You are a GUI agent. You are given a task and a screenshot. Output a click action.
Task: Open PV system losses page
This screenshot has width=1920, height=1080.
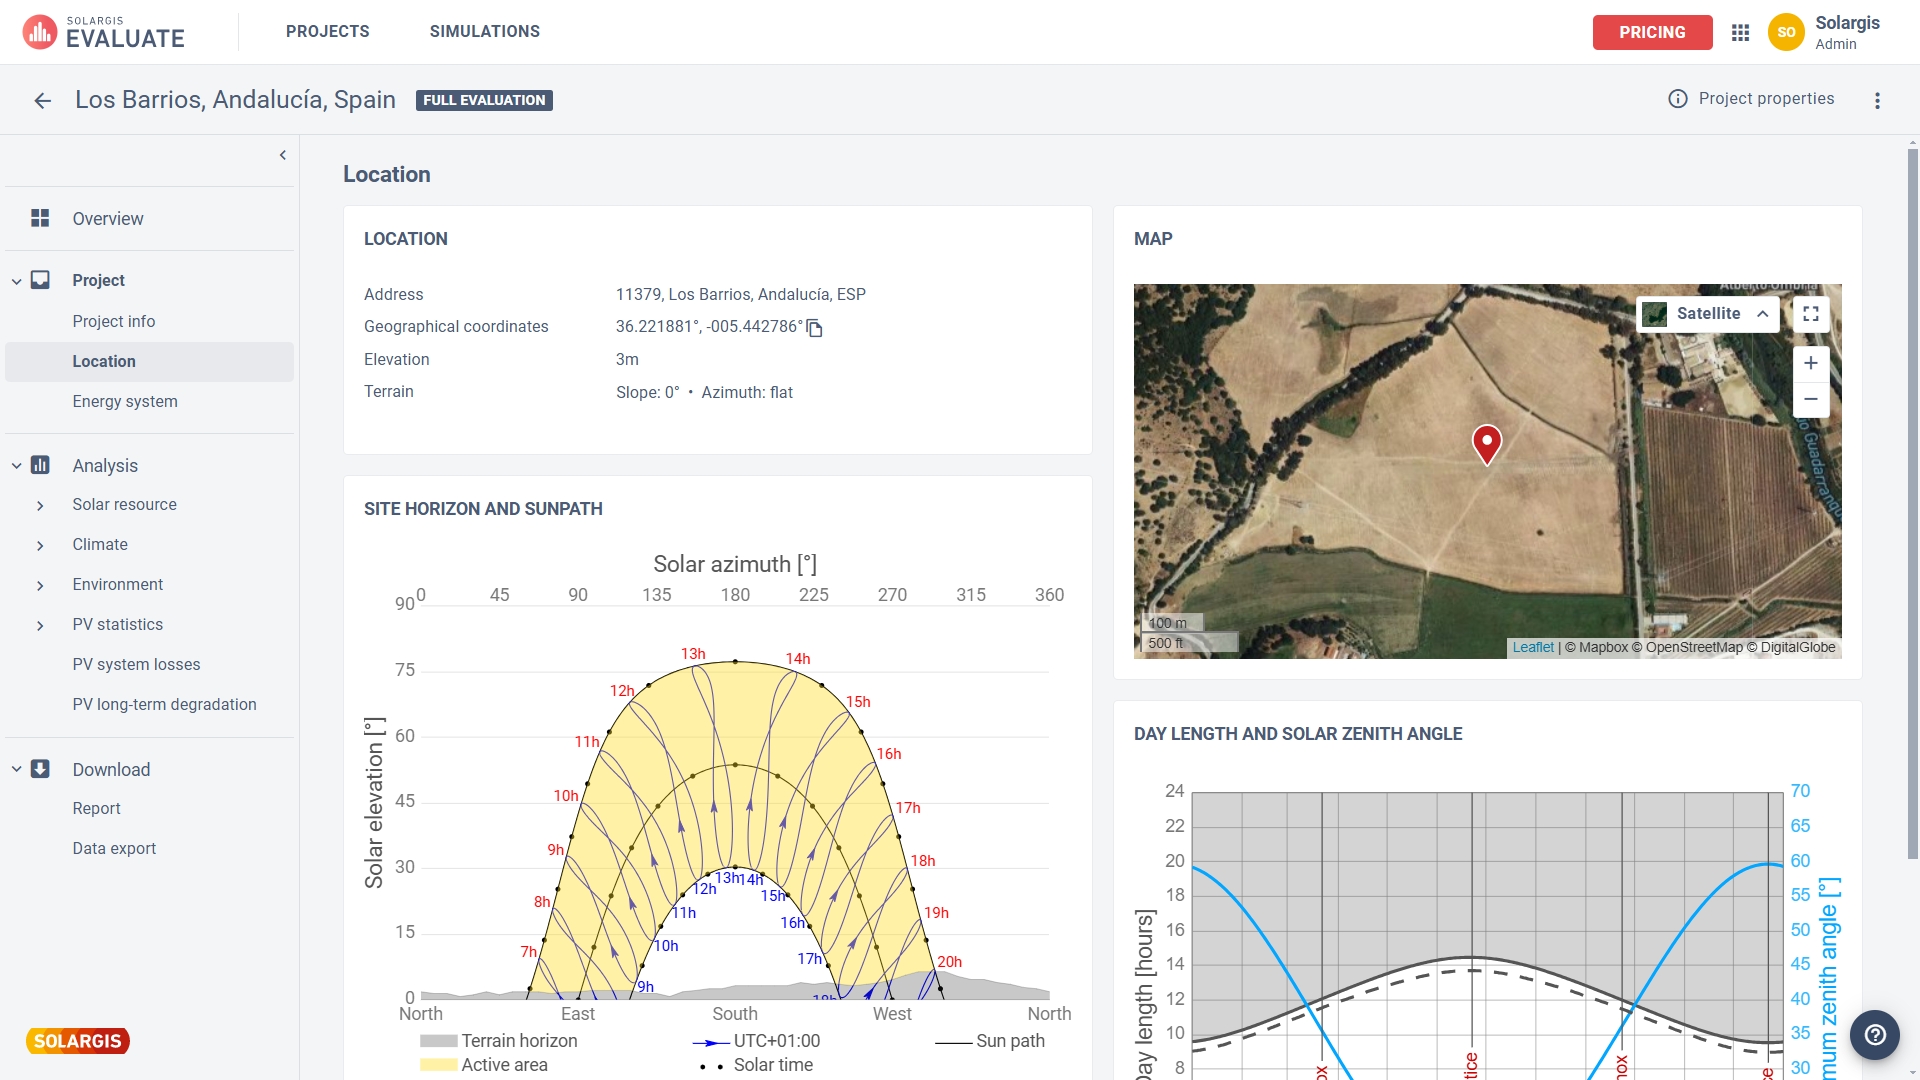pyautogui.click(x=136, y=665)
